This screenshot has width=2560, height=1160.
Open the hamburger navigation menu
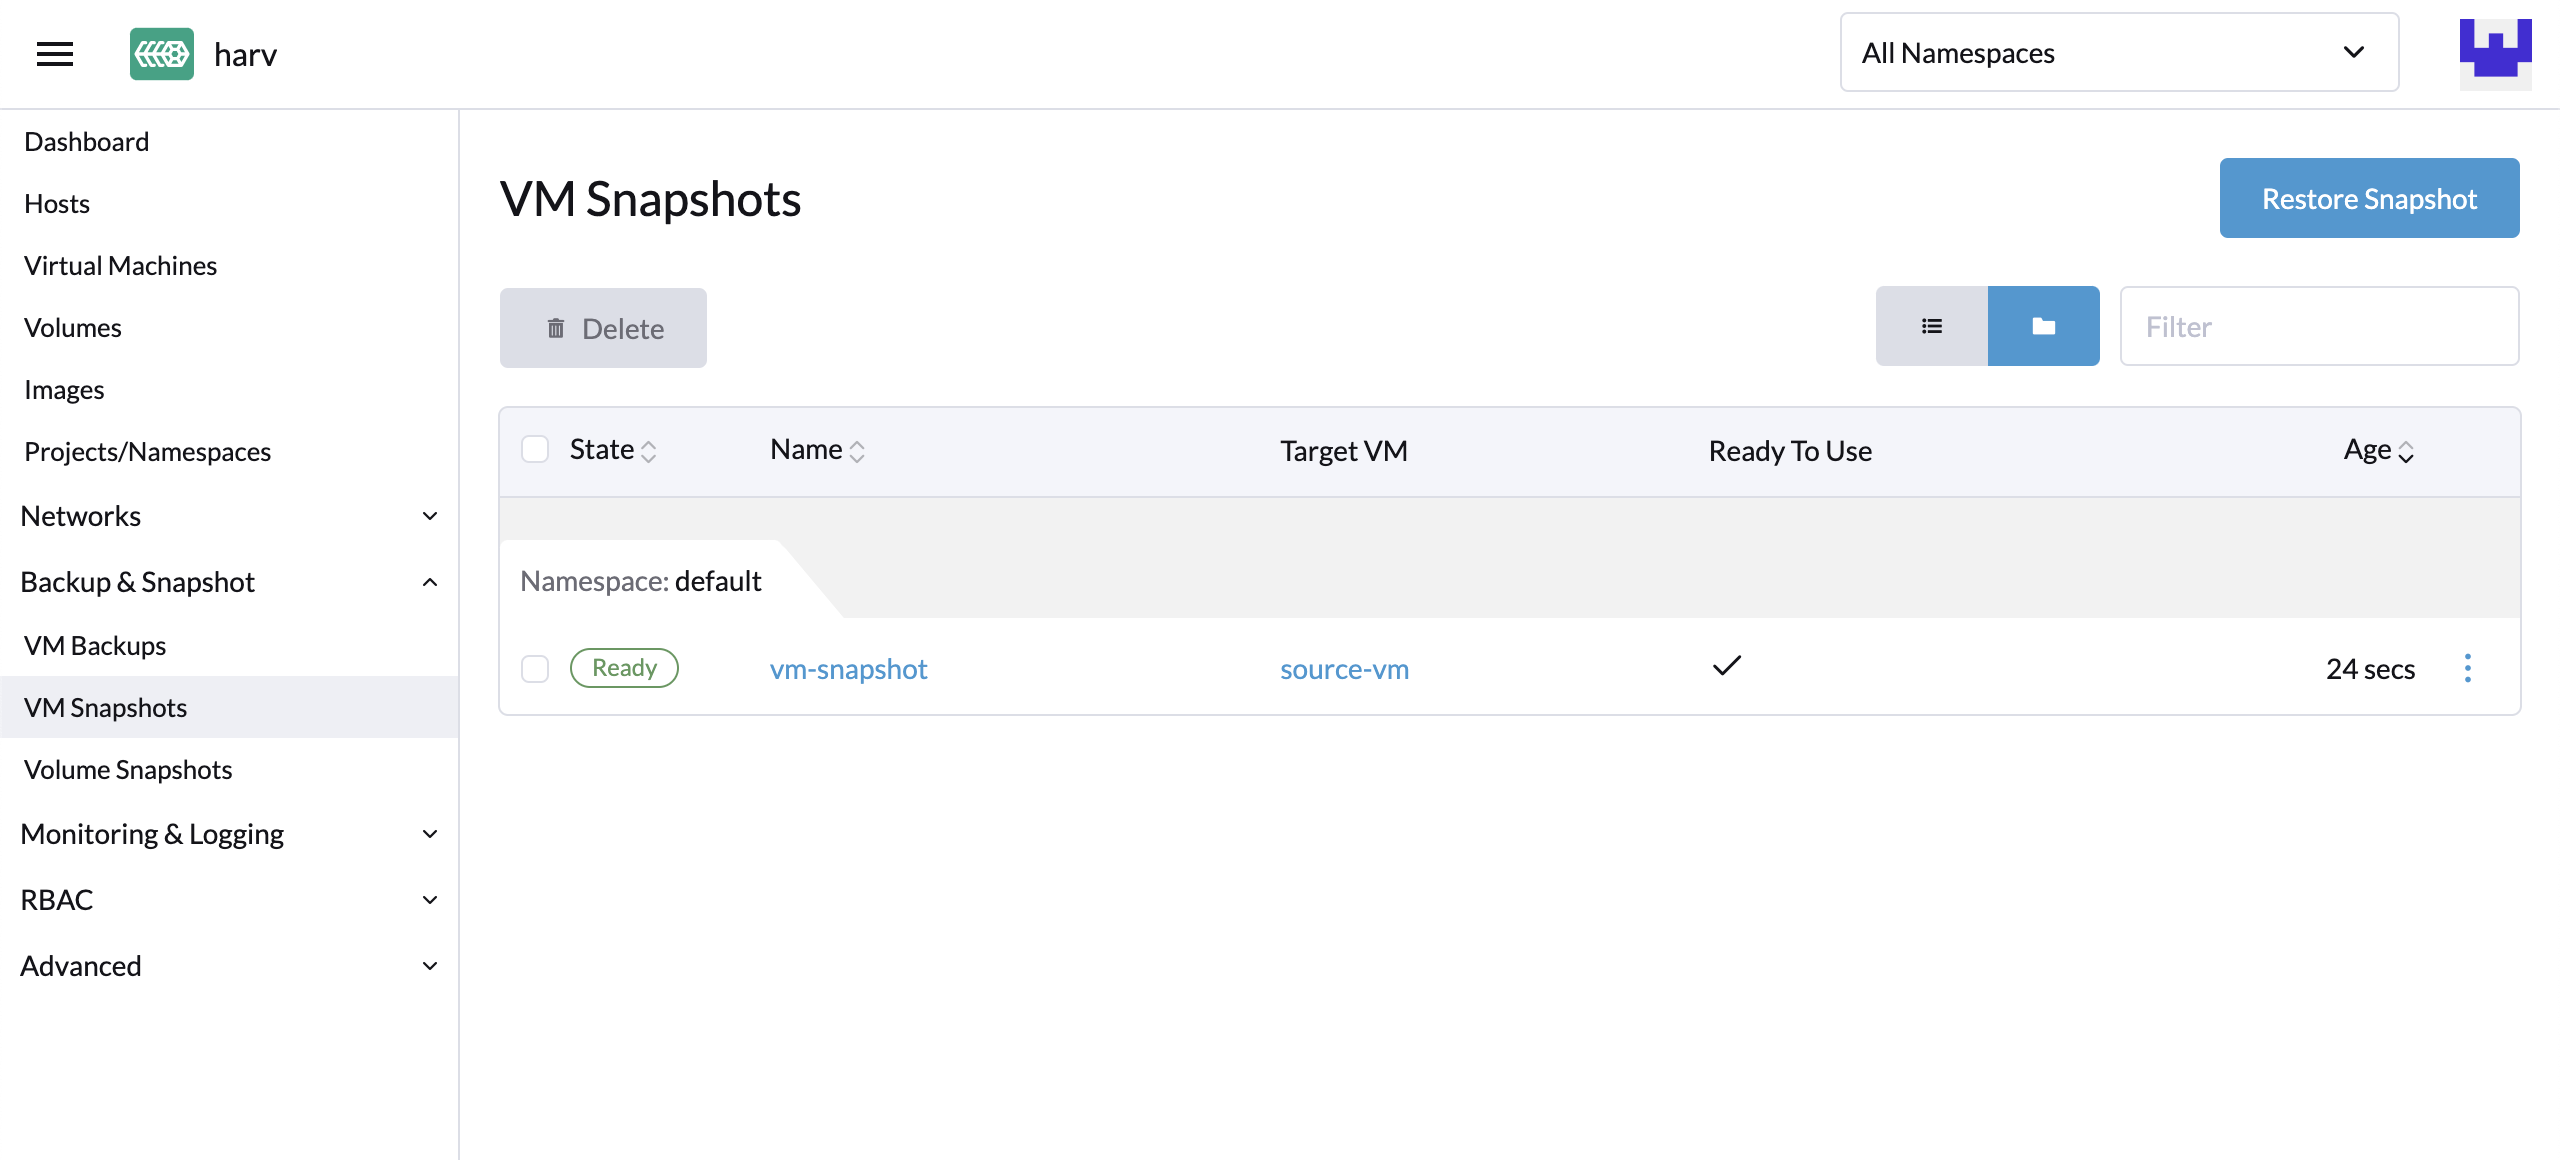coord(55,54)
